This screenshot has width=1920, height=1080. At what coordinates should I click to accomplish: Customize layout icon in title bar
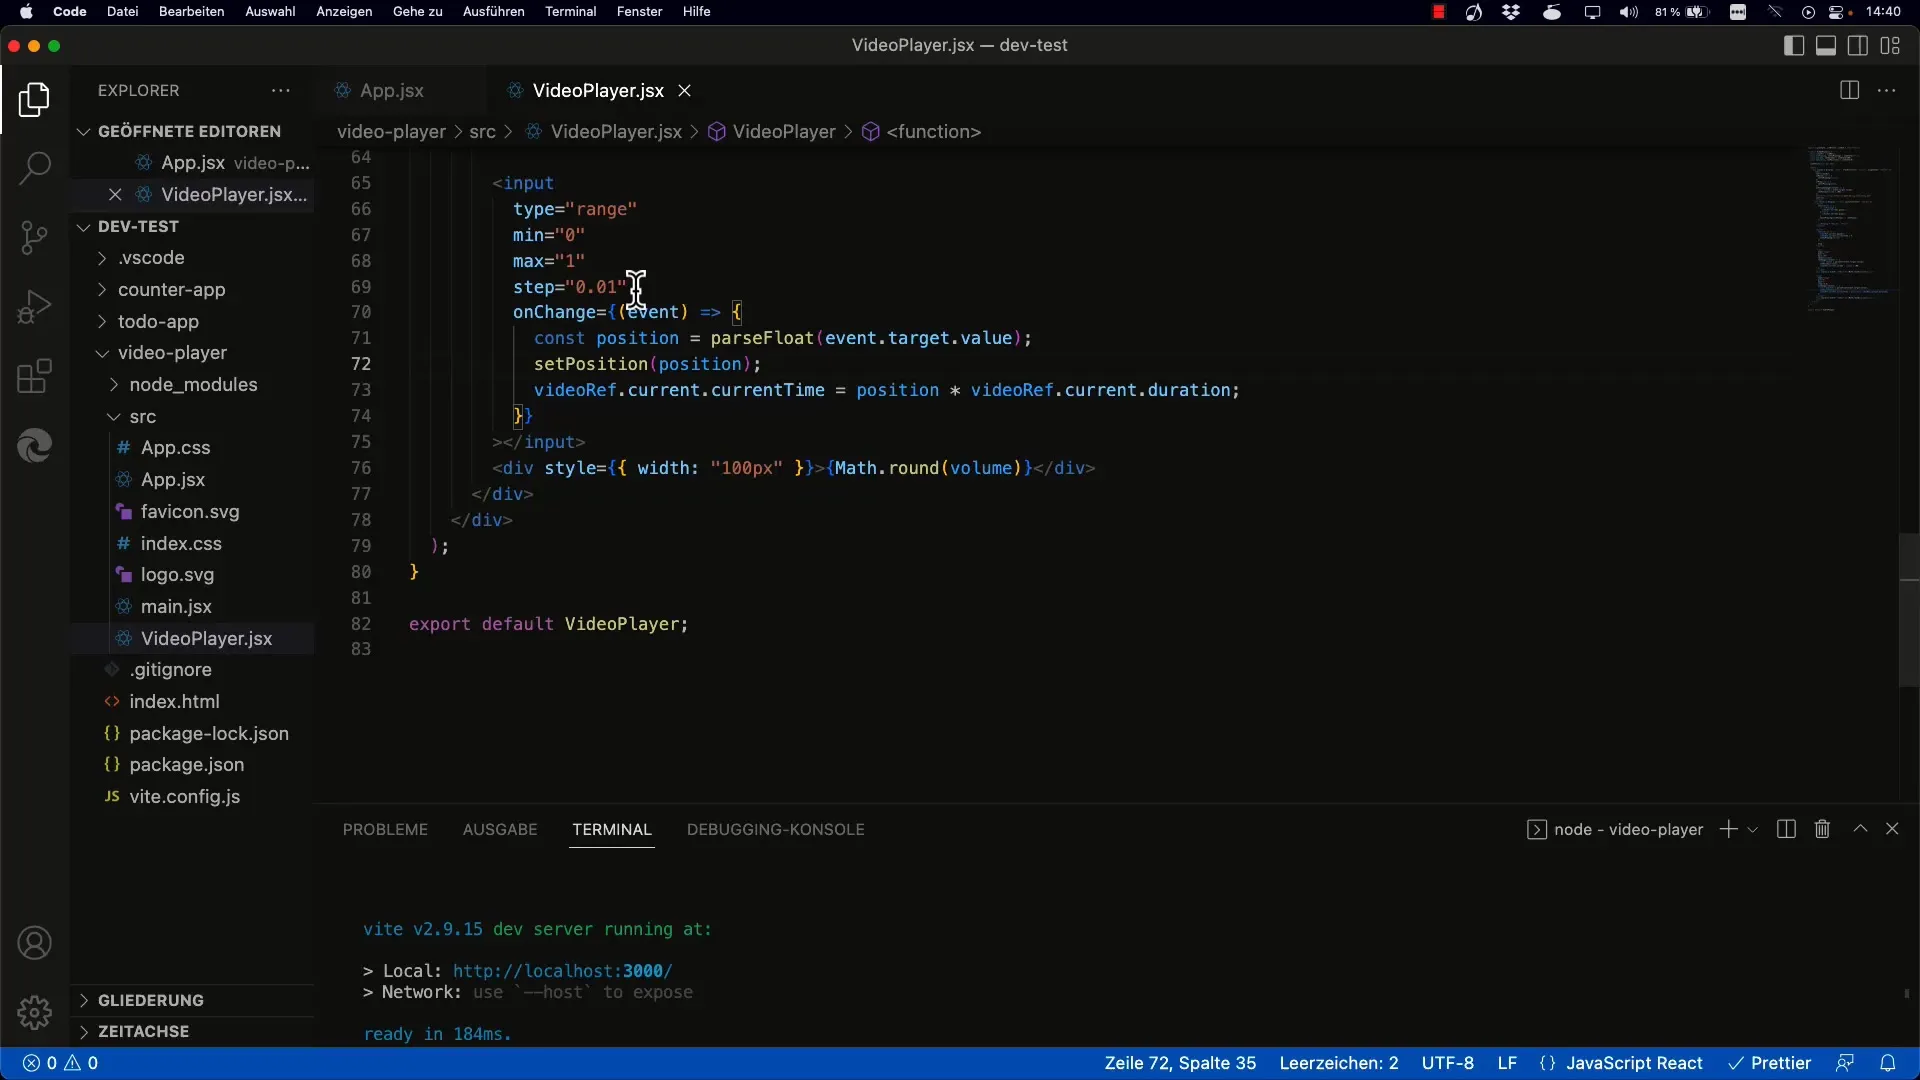pos(1890,45)
